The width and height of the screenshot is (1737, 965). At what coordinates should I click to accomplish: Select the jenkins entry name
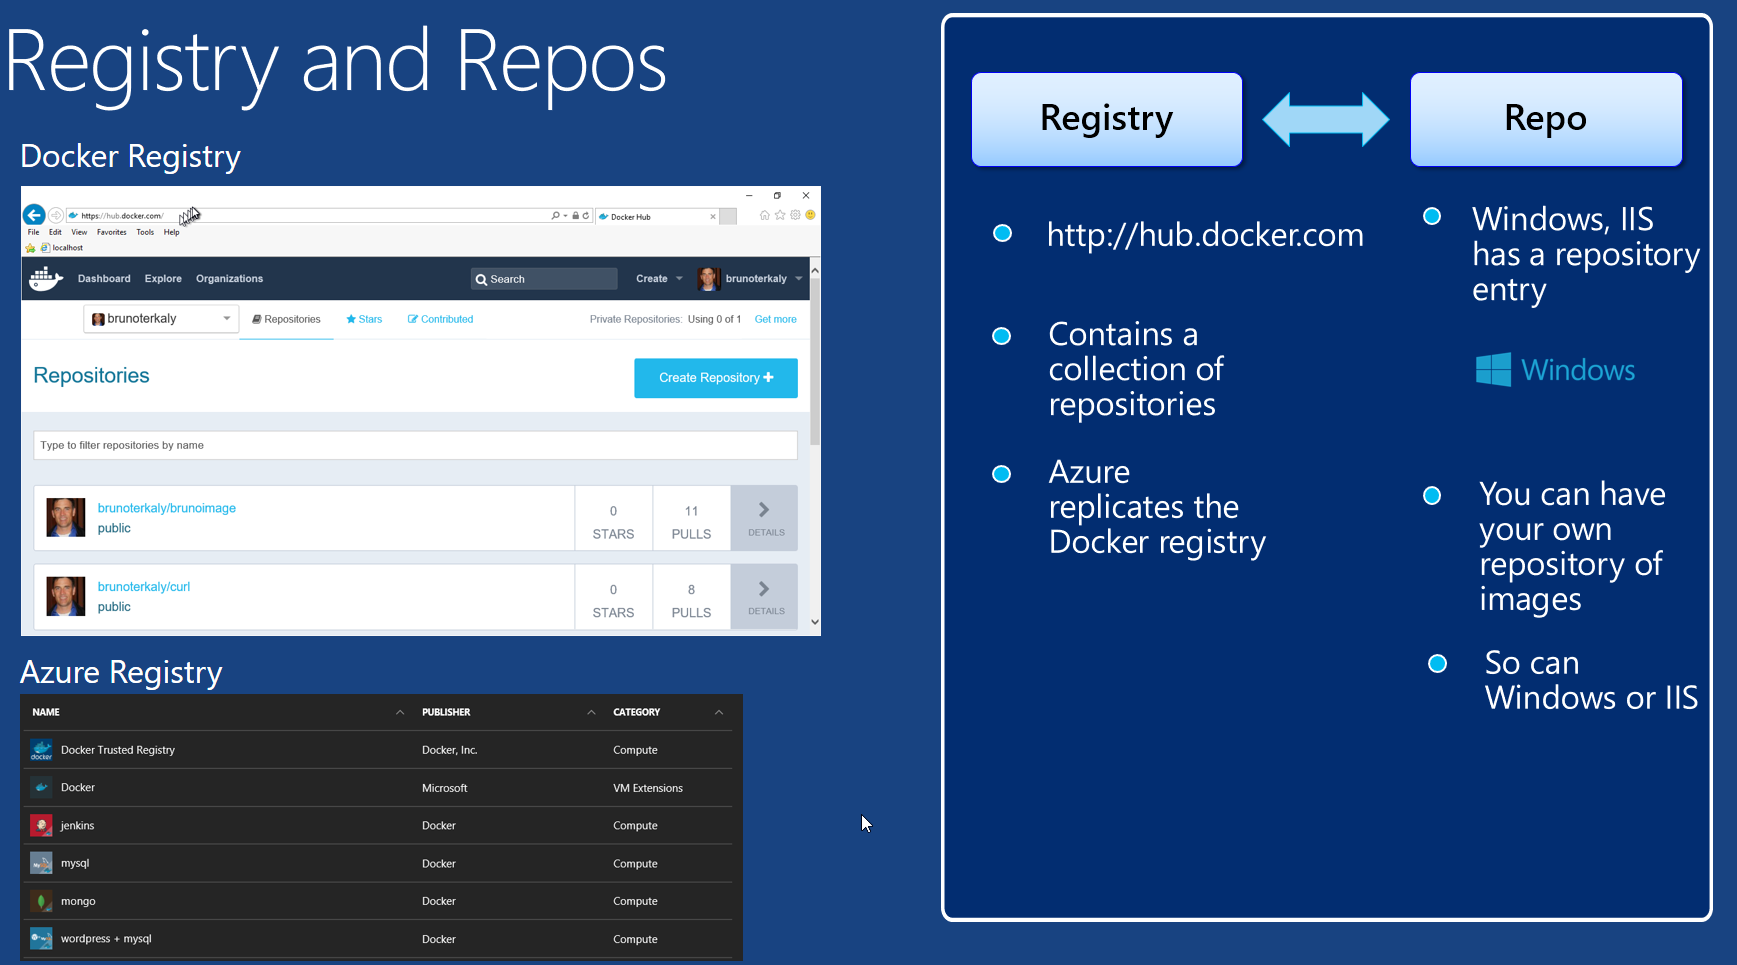click(77, 826)
